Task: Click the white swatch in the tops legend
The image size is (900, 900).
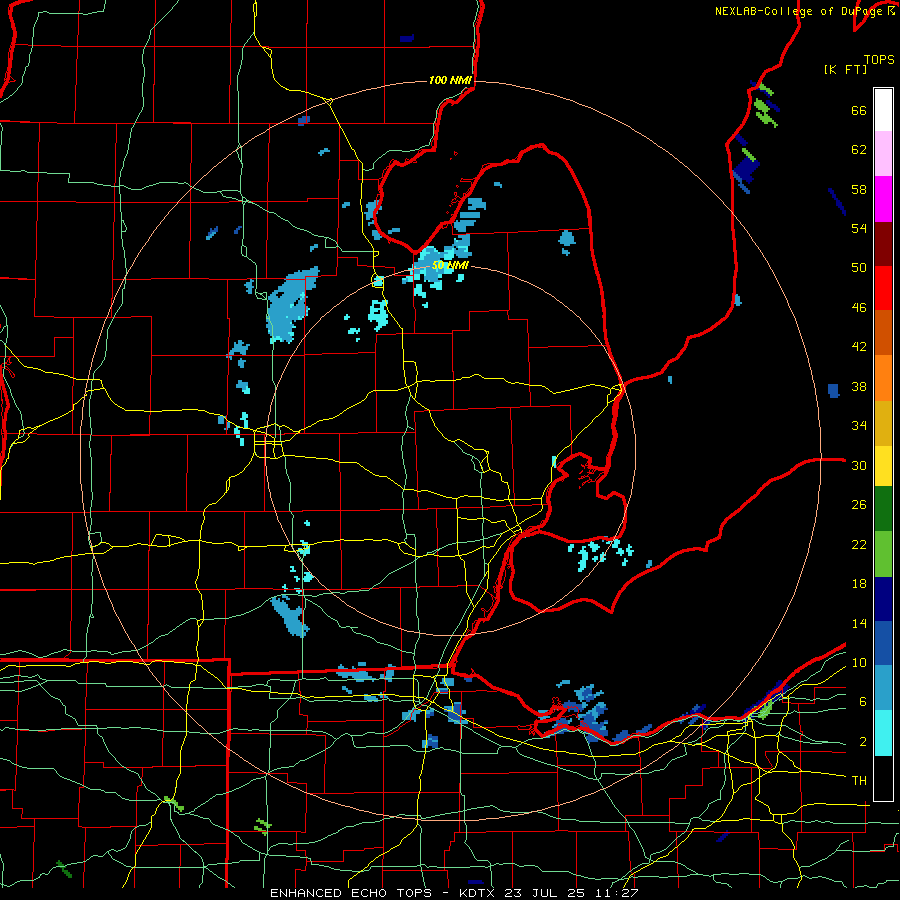Action: coord(883,110)
